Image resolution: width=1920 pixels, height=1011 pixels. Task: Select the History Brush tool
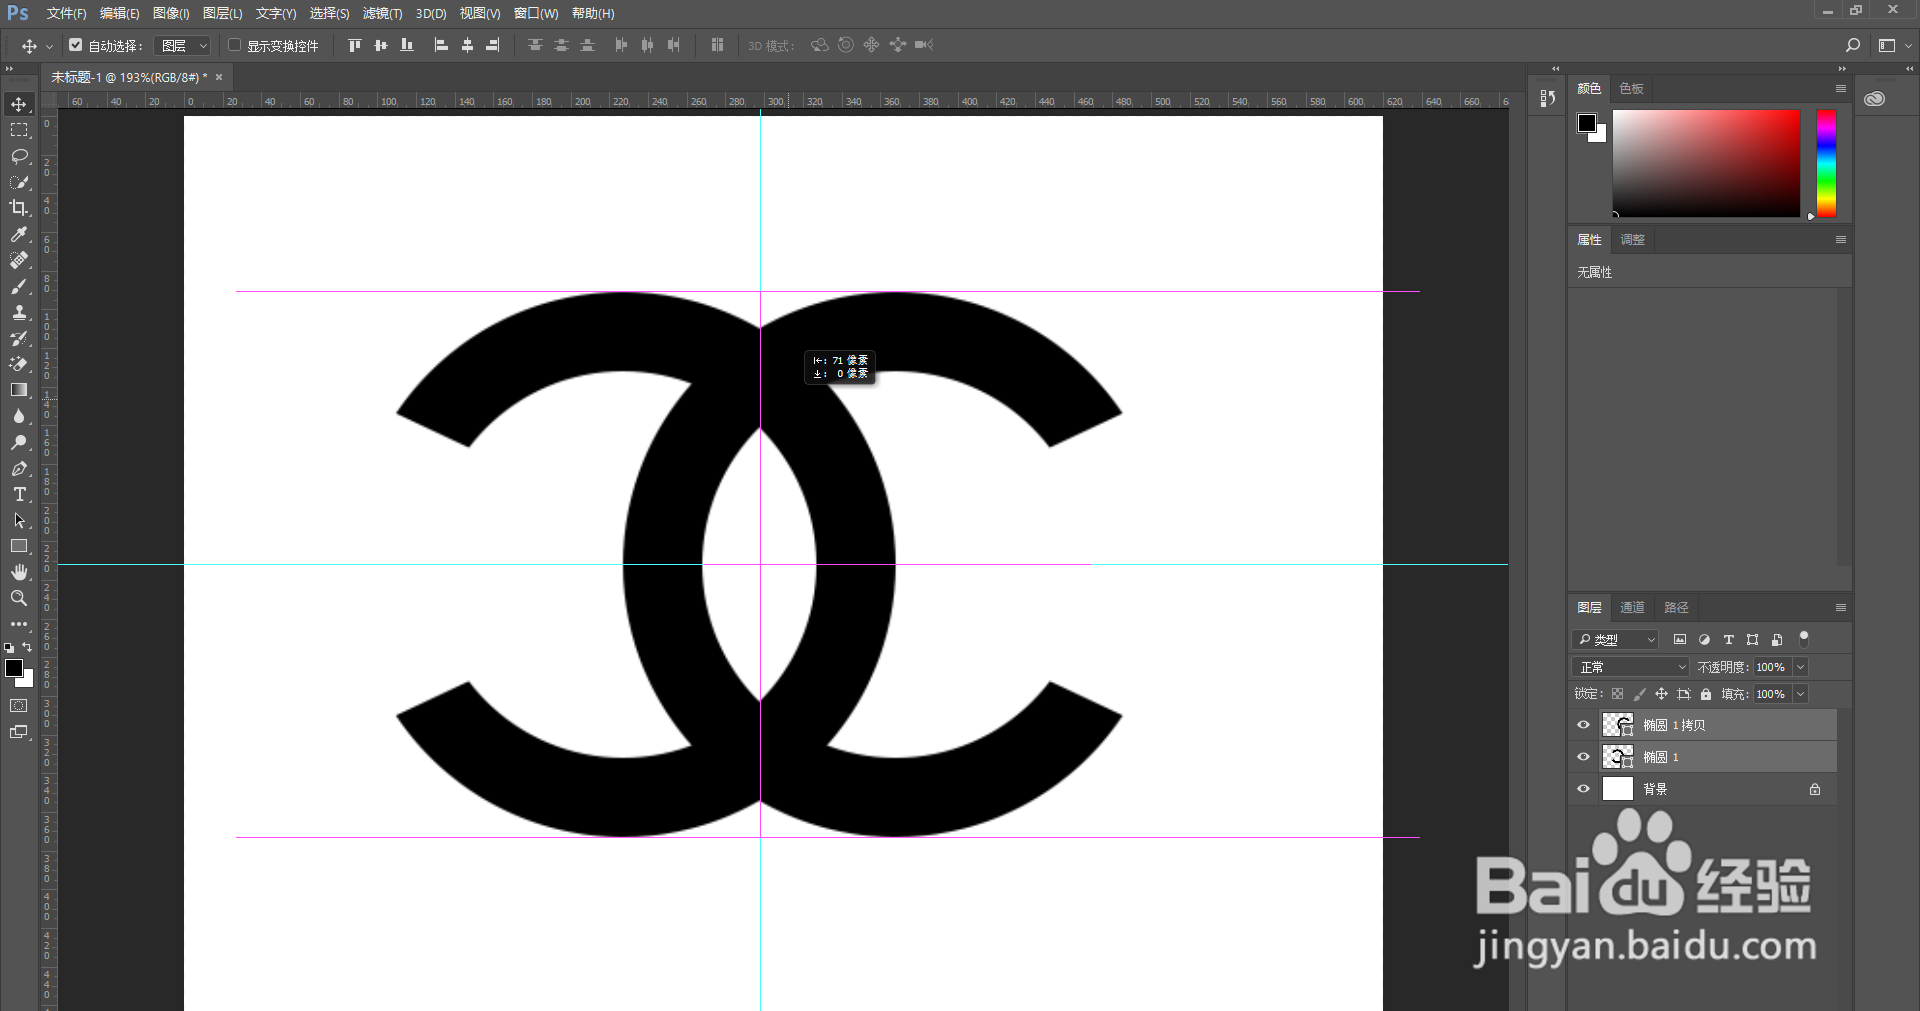[19, 338]
